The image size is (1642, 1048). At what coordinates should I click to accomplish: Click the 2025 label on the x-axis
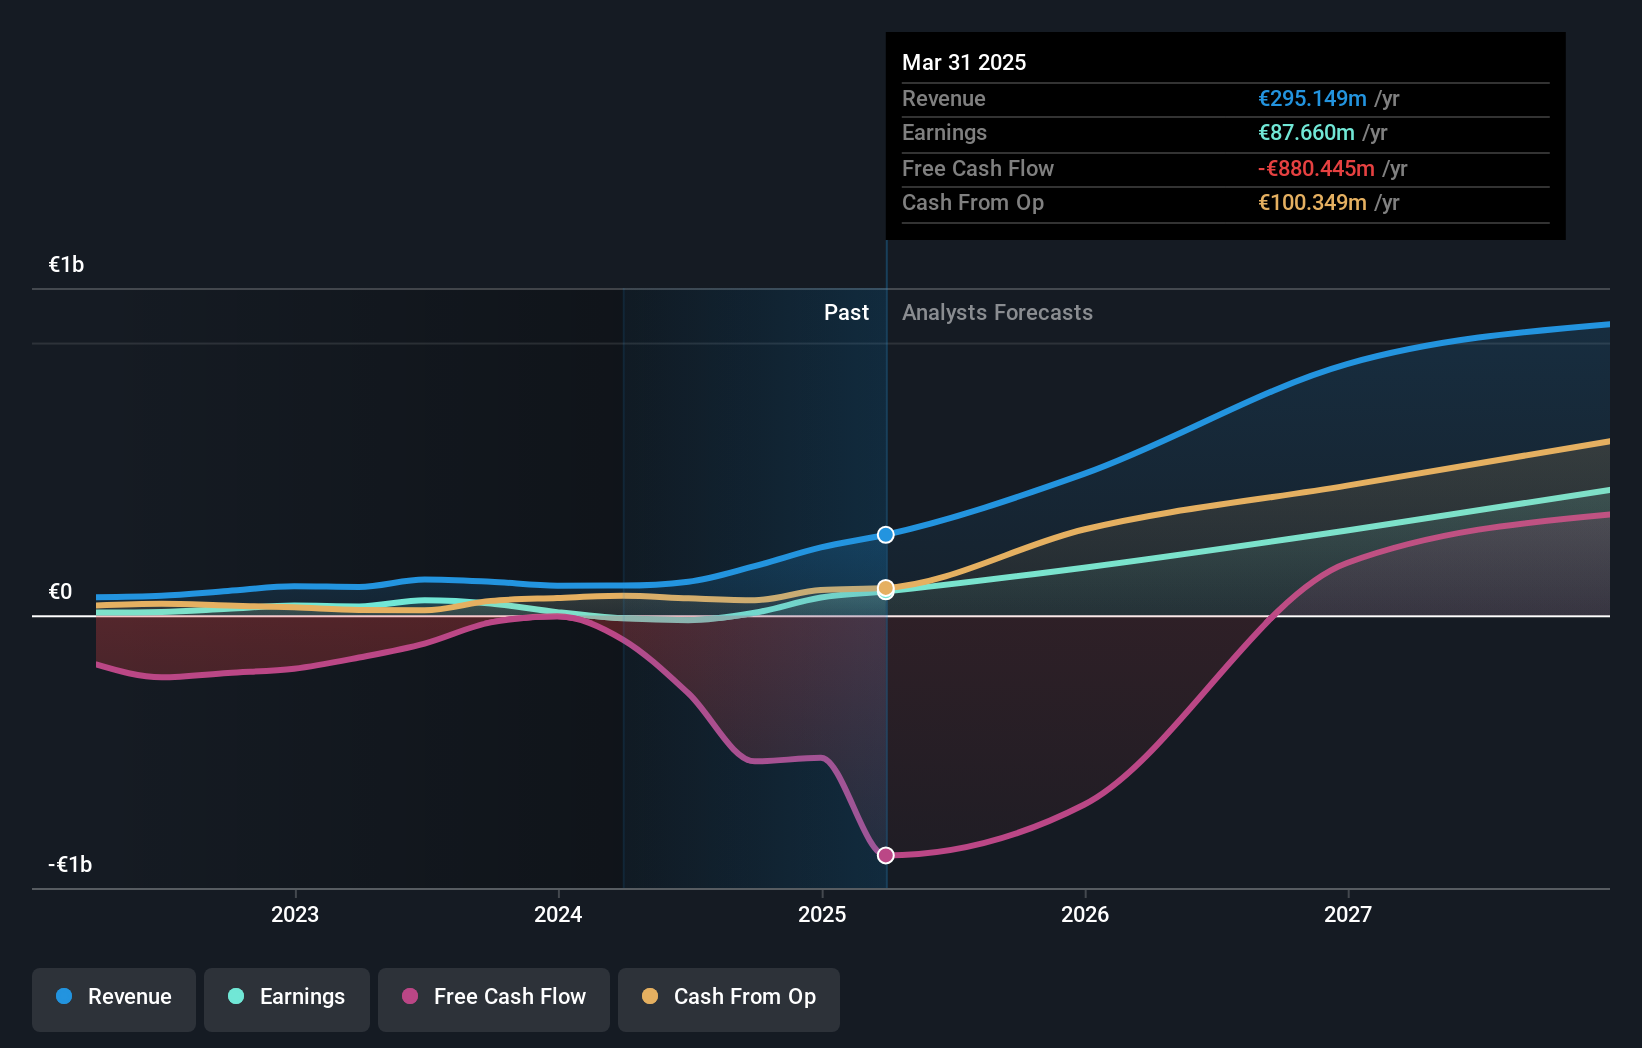click(821, 913)
